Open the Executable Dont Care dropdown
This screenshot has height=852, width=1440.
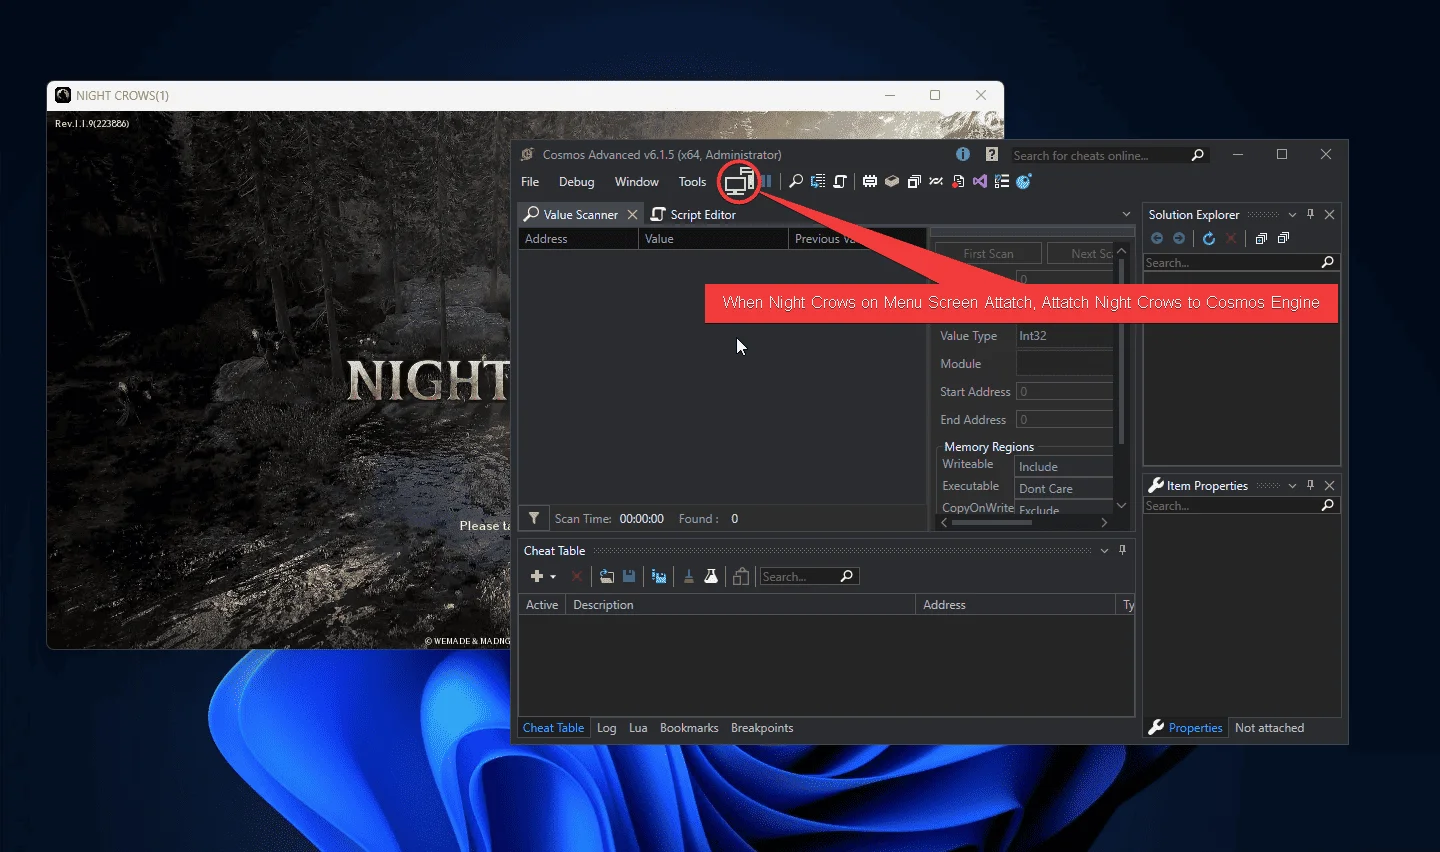[1065, 489]
